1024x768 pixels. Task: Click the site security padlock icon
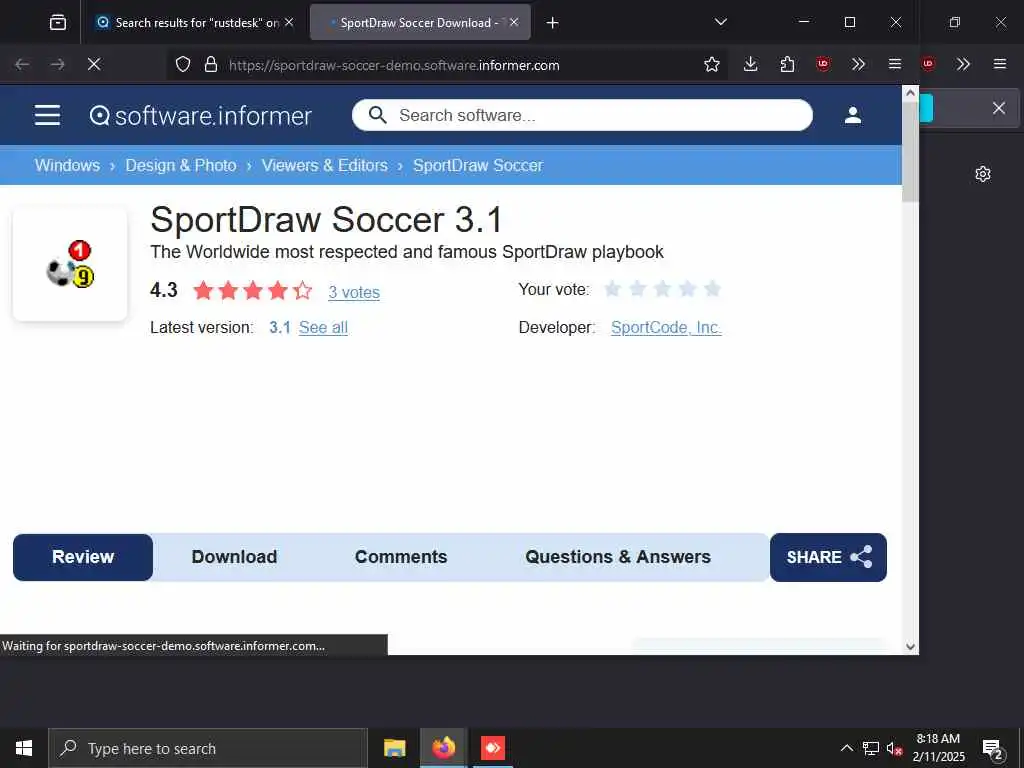[x=210, y=64]
